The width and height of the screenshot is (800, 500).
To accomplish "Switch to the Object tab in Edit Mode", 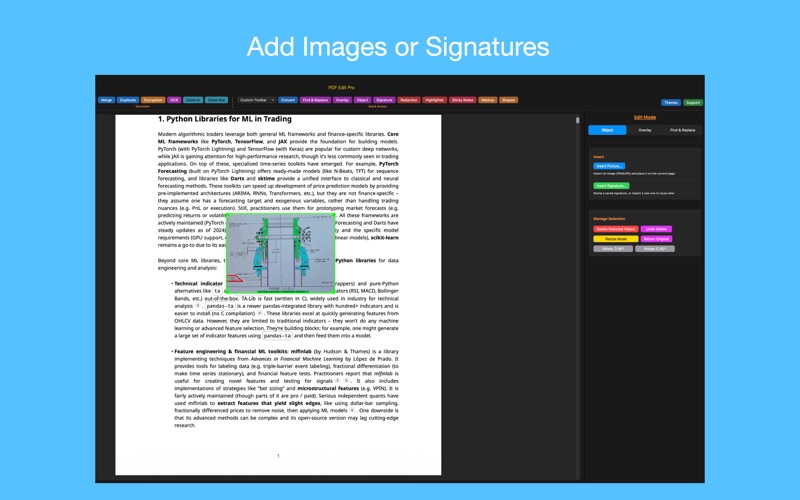I will click(607, 130).
